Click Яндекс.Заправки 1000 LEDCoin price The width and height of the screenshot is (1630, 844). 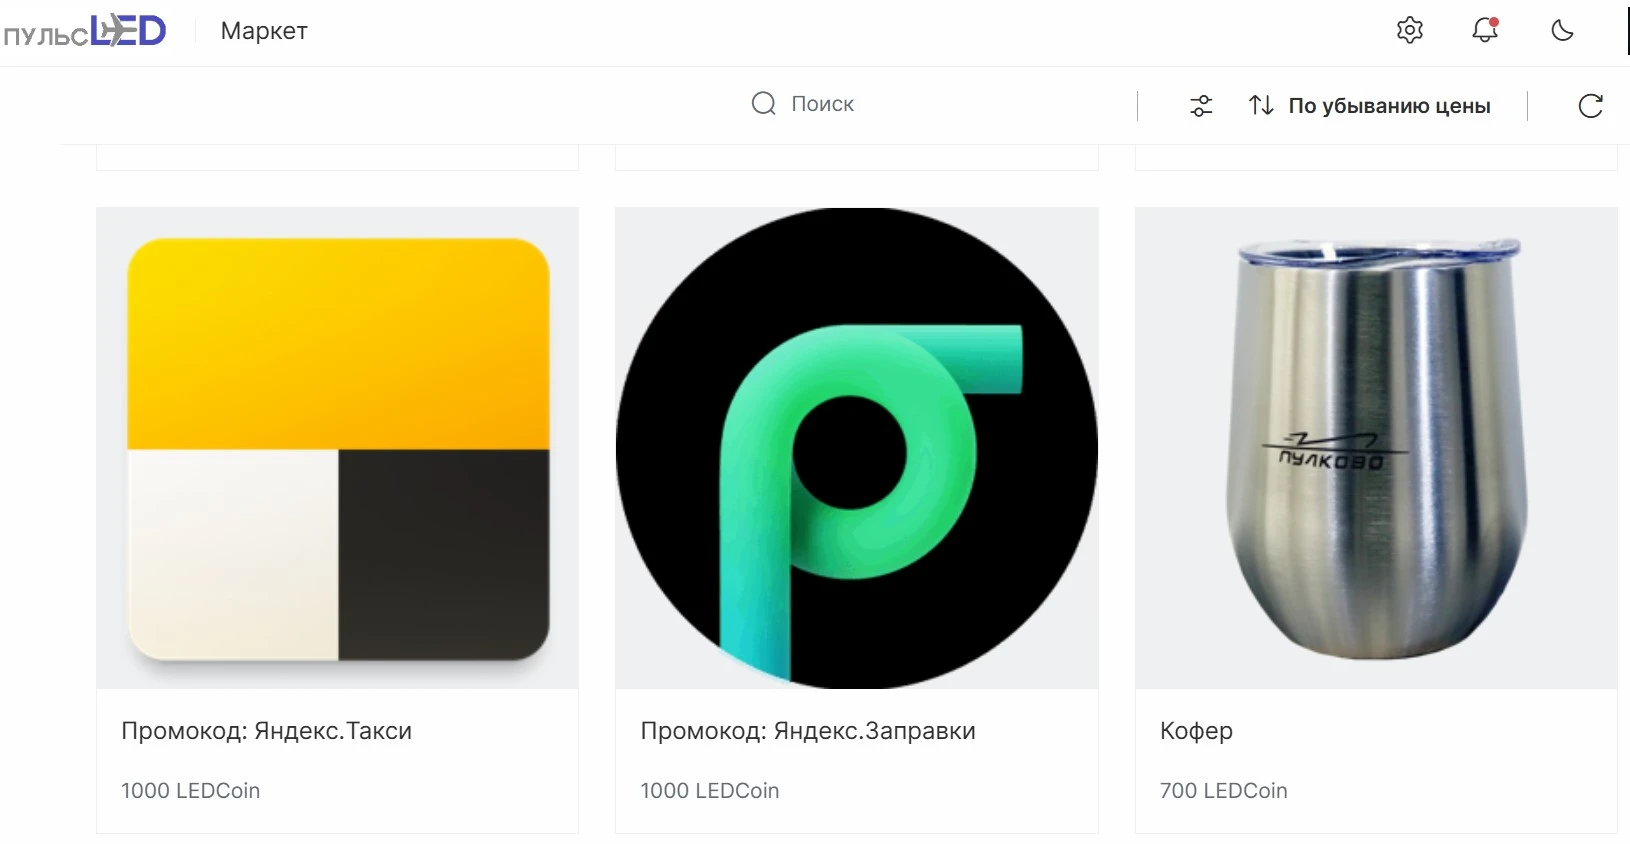pos(709,791)
